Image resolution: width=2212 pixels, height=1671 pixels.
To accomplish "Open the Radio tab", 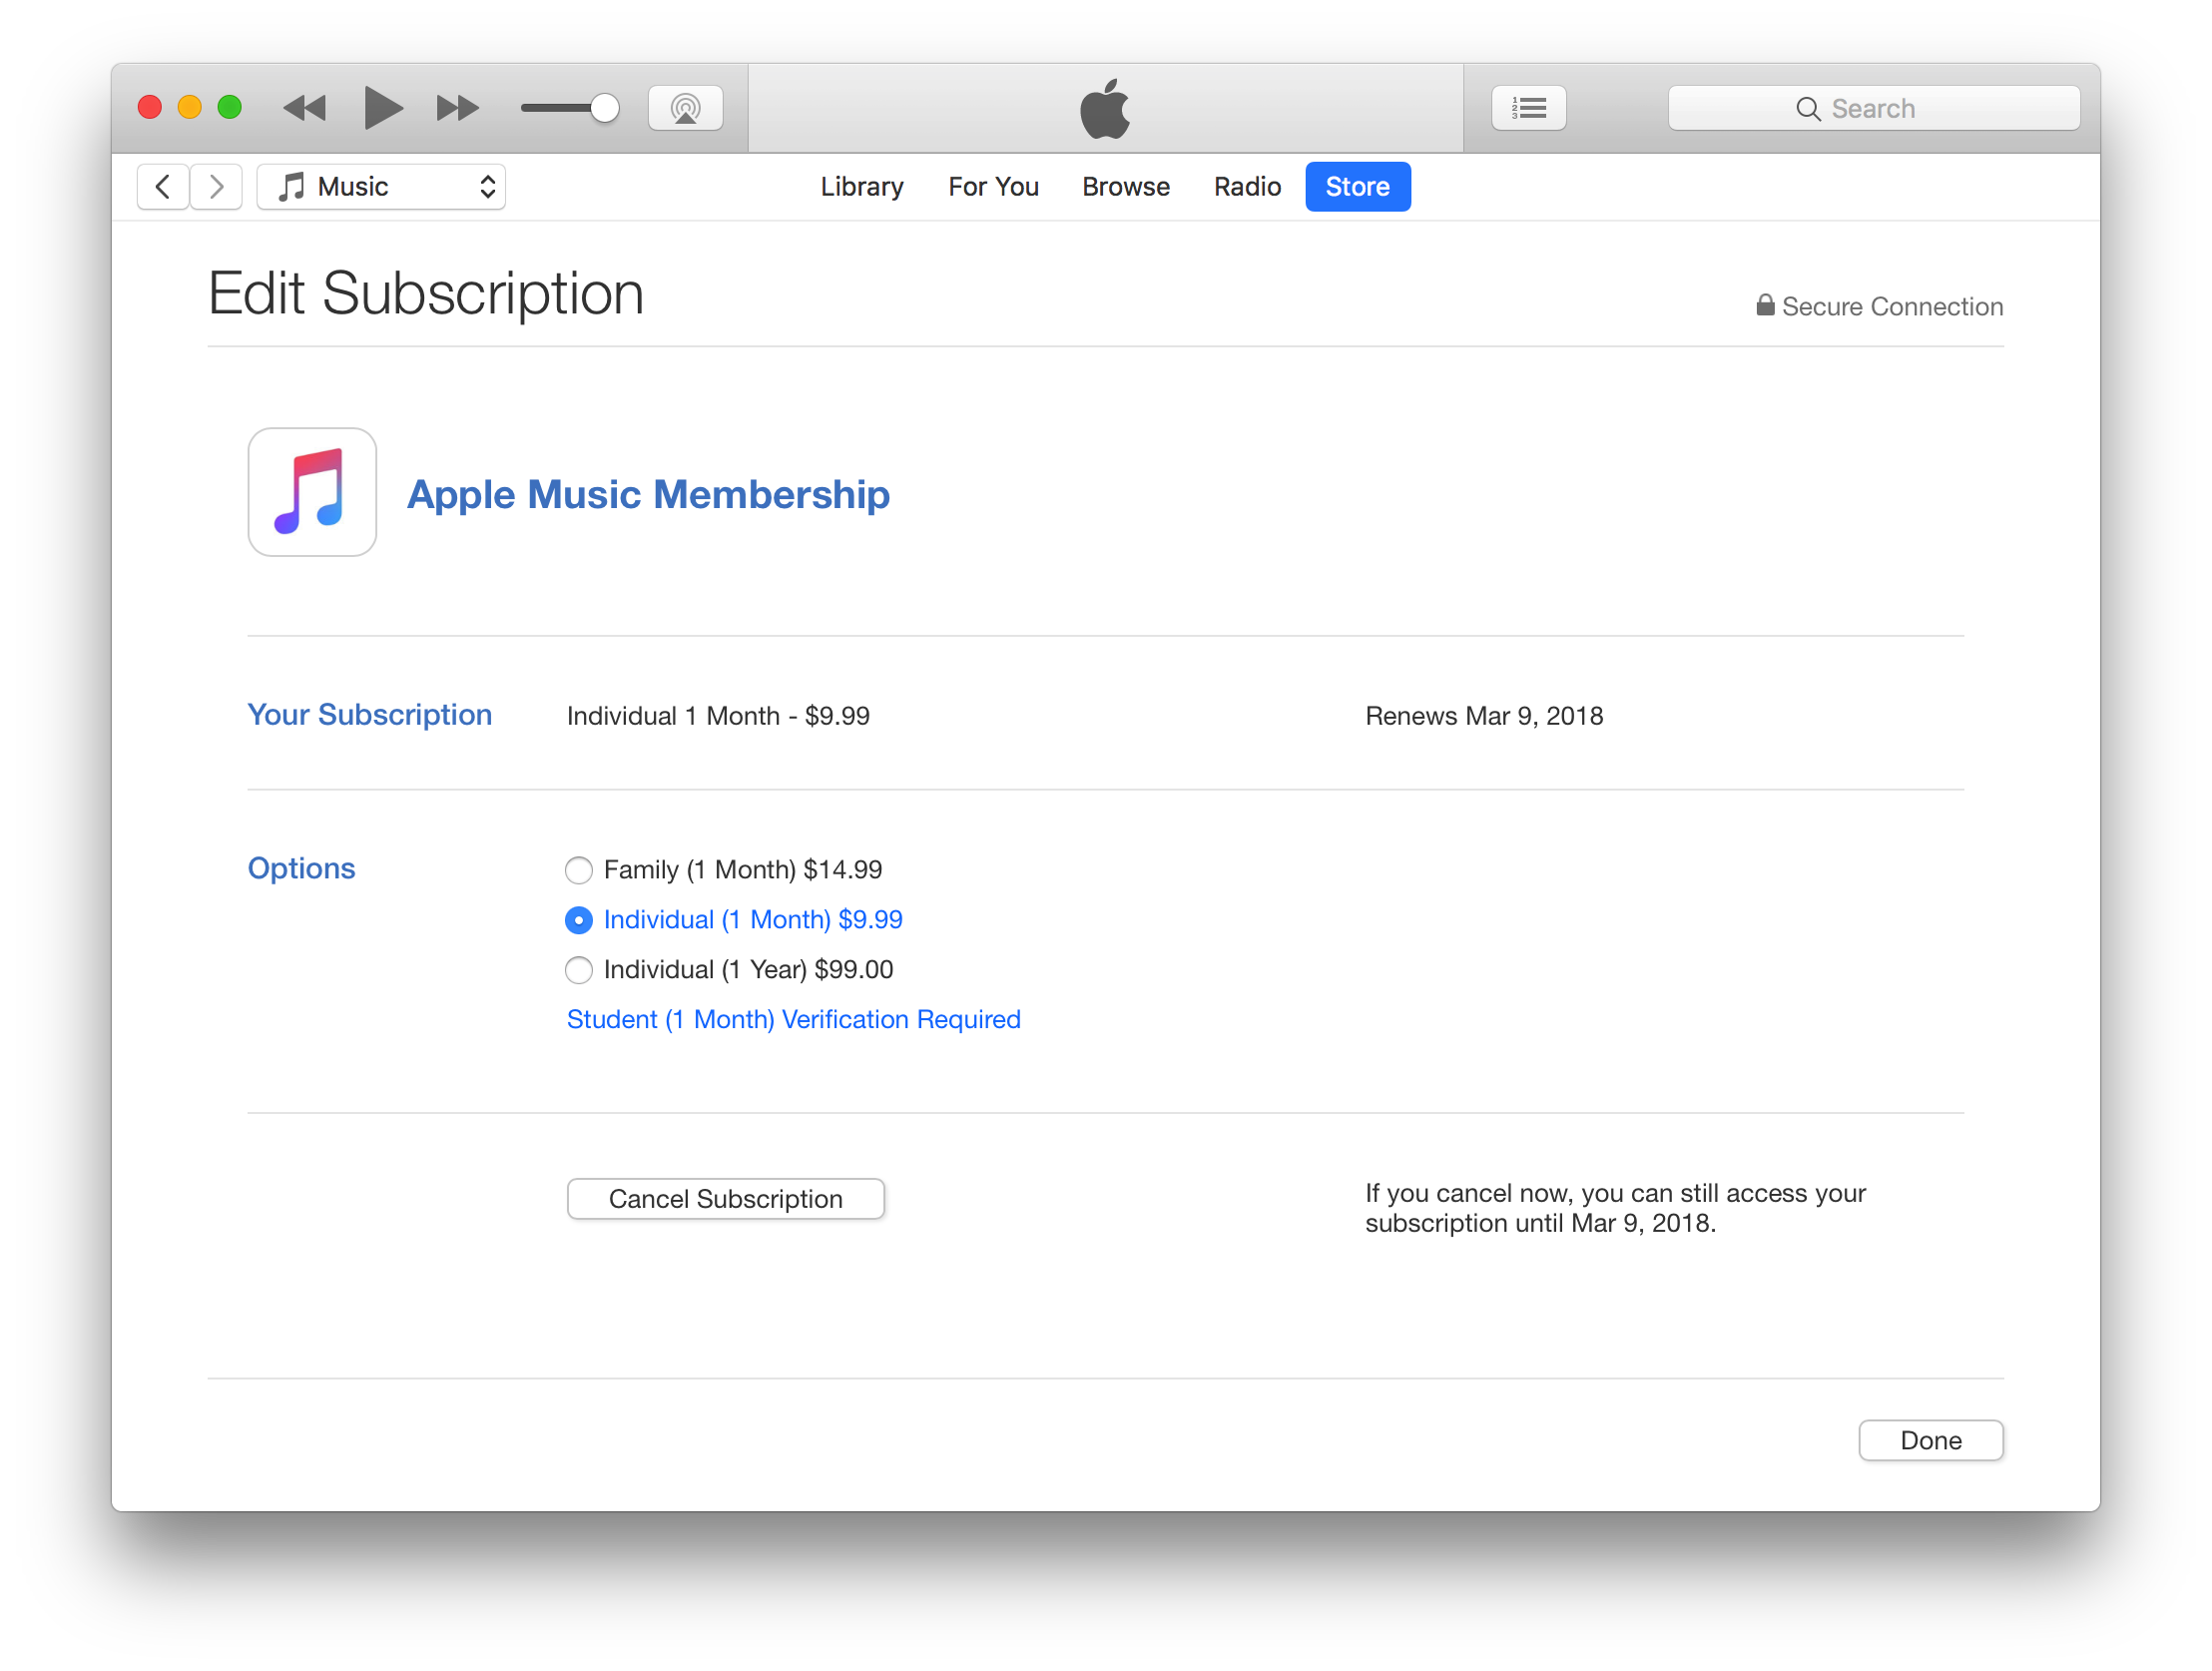I will coord(1247,187).
